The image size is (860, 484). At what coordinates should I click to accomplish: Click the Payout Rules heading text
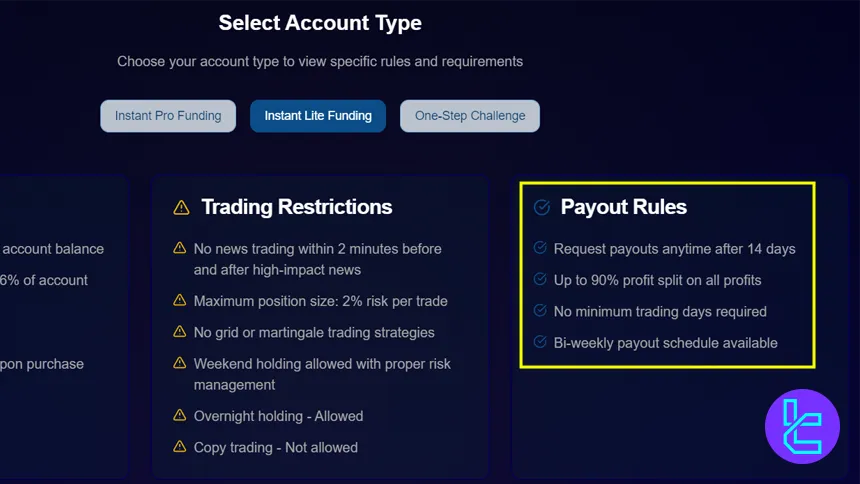coord(623,207)
